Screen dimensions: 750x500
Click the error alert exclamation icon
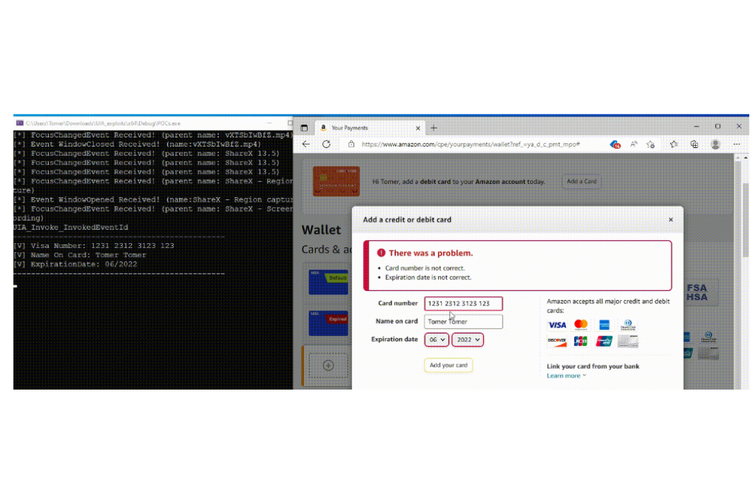tap(381, 253)
